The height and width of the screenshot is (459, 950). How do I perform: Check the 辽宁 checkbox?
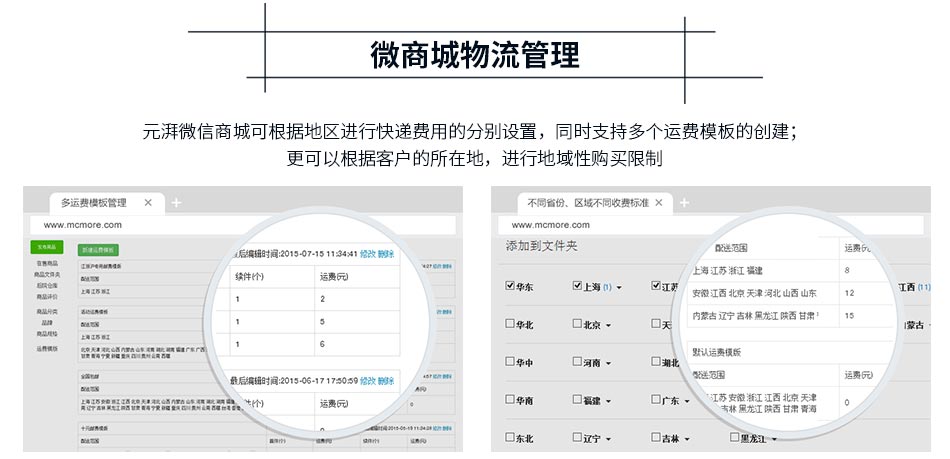coord(577,437)
